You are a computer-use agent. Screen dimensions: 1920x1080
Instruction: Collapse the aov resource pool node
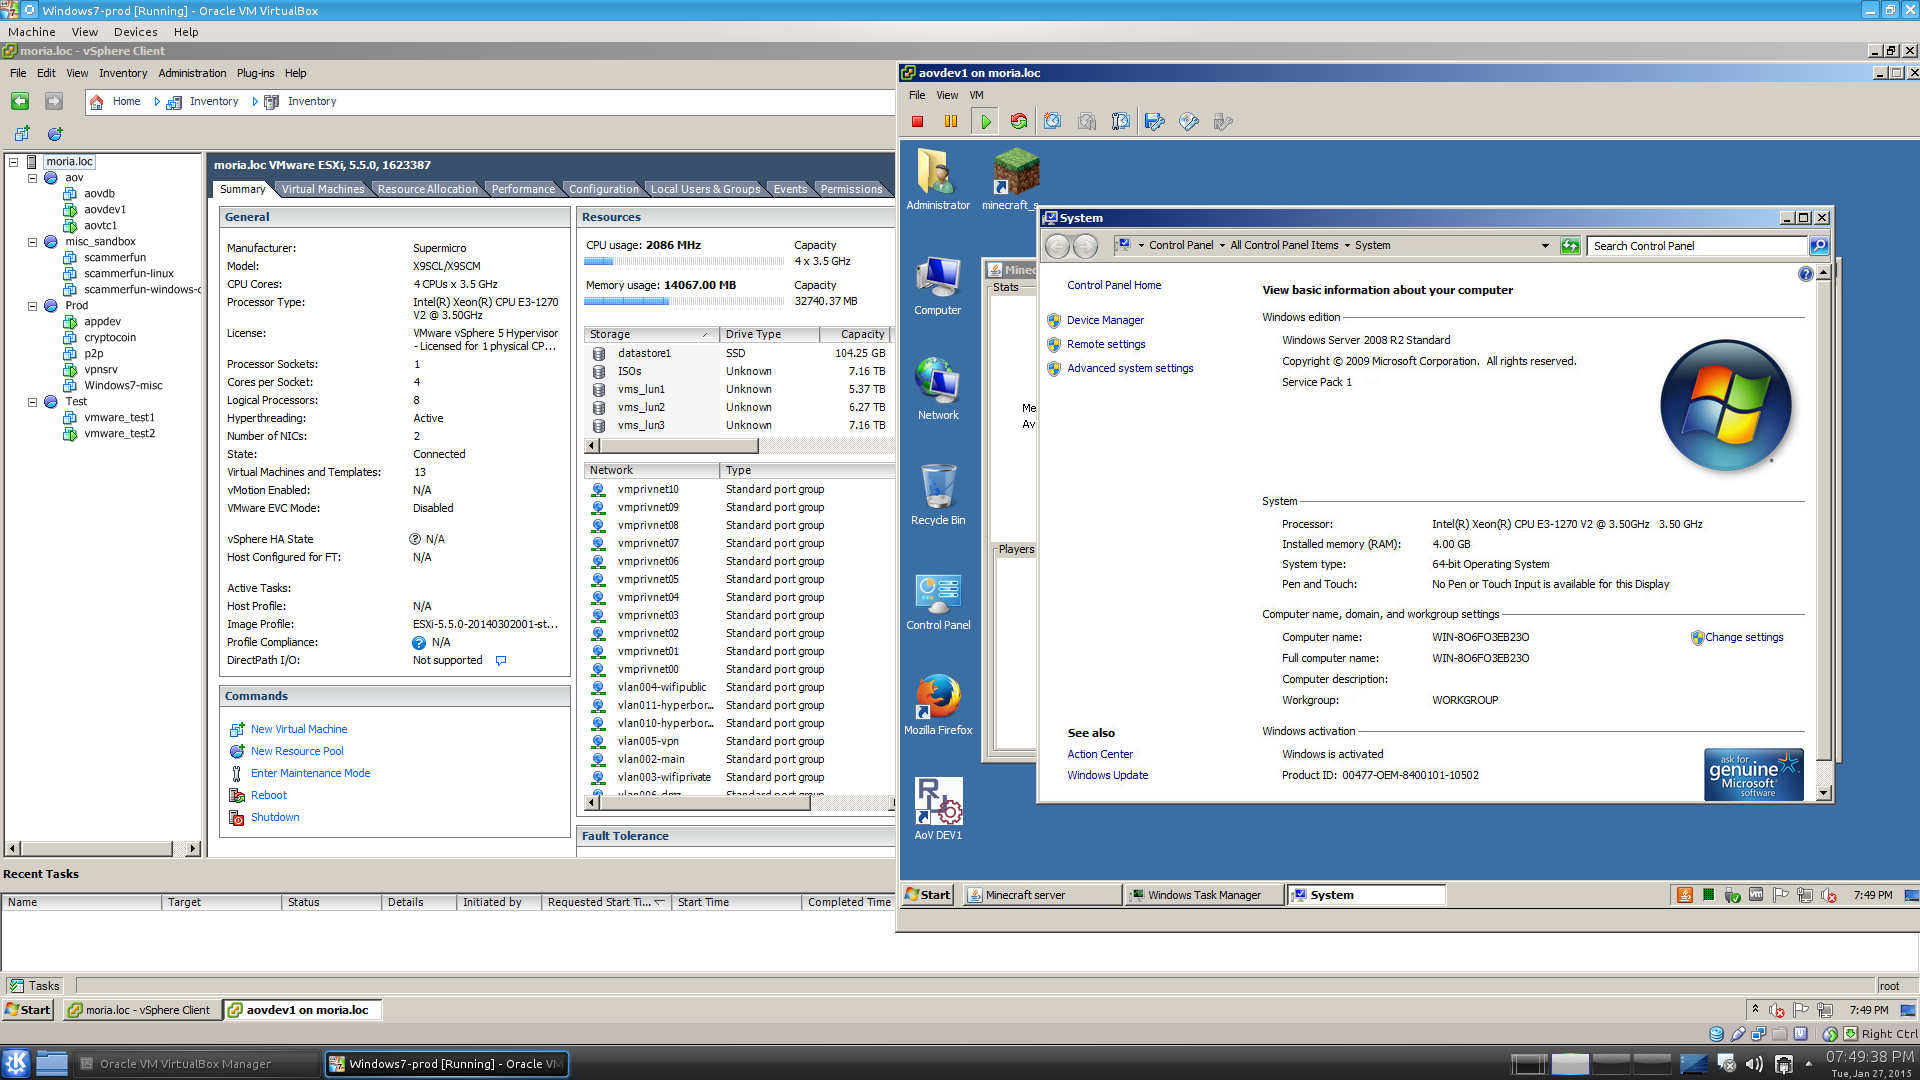[32, 178]
